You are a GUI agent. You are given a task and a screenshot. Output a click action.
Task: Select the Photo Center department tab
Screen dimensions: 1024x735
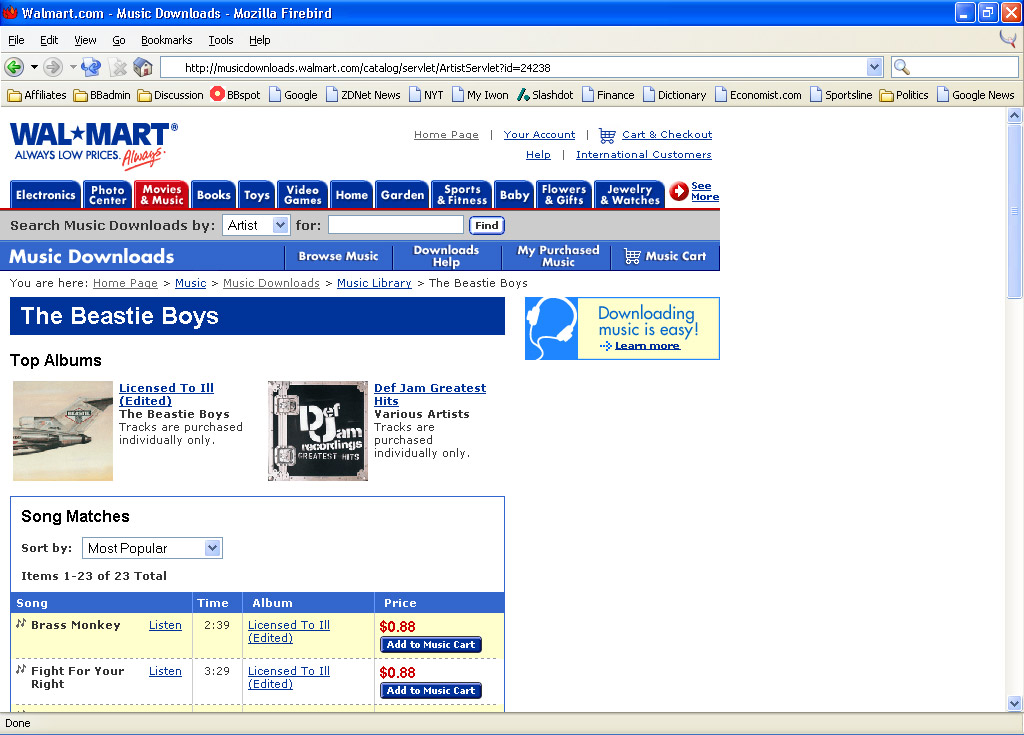pos(108,195)
